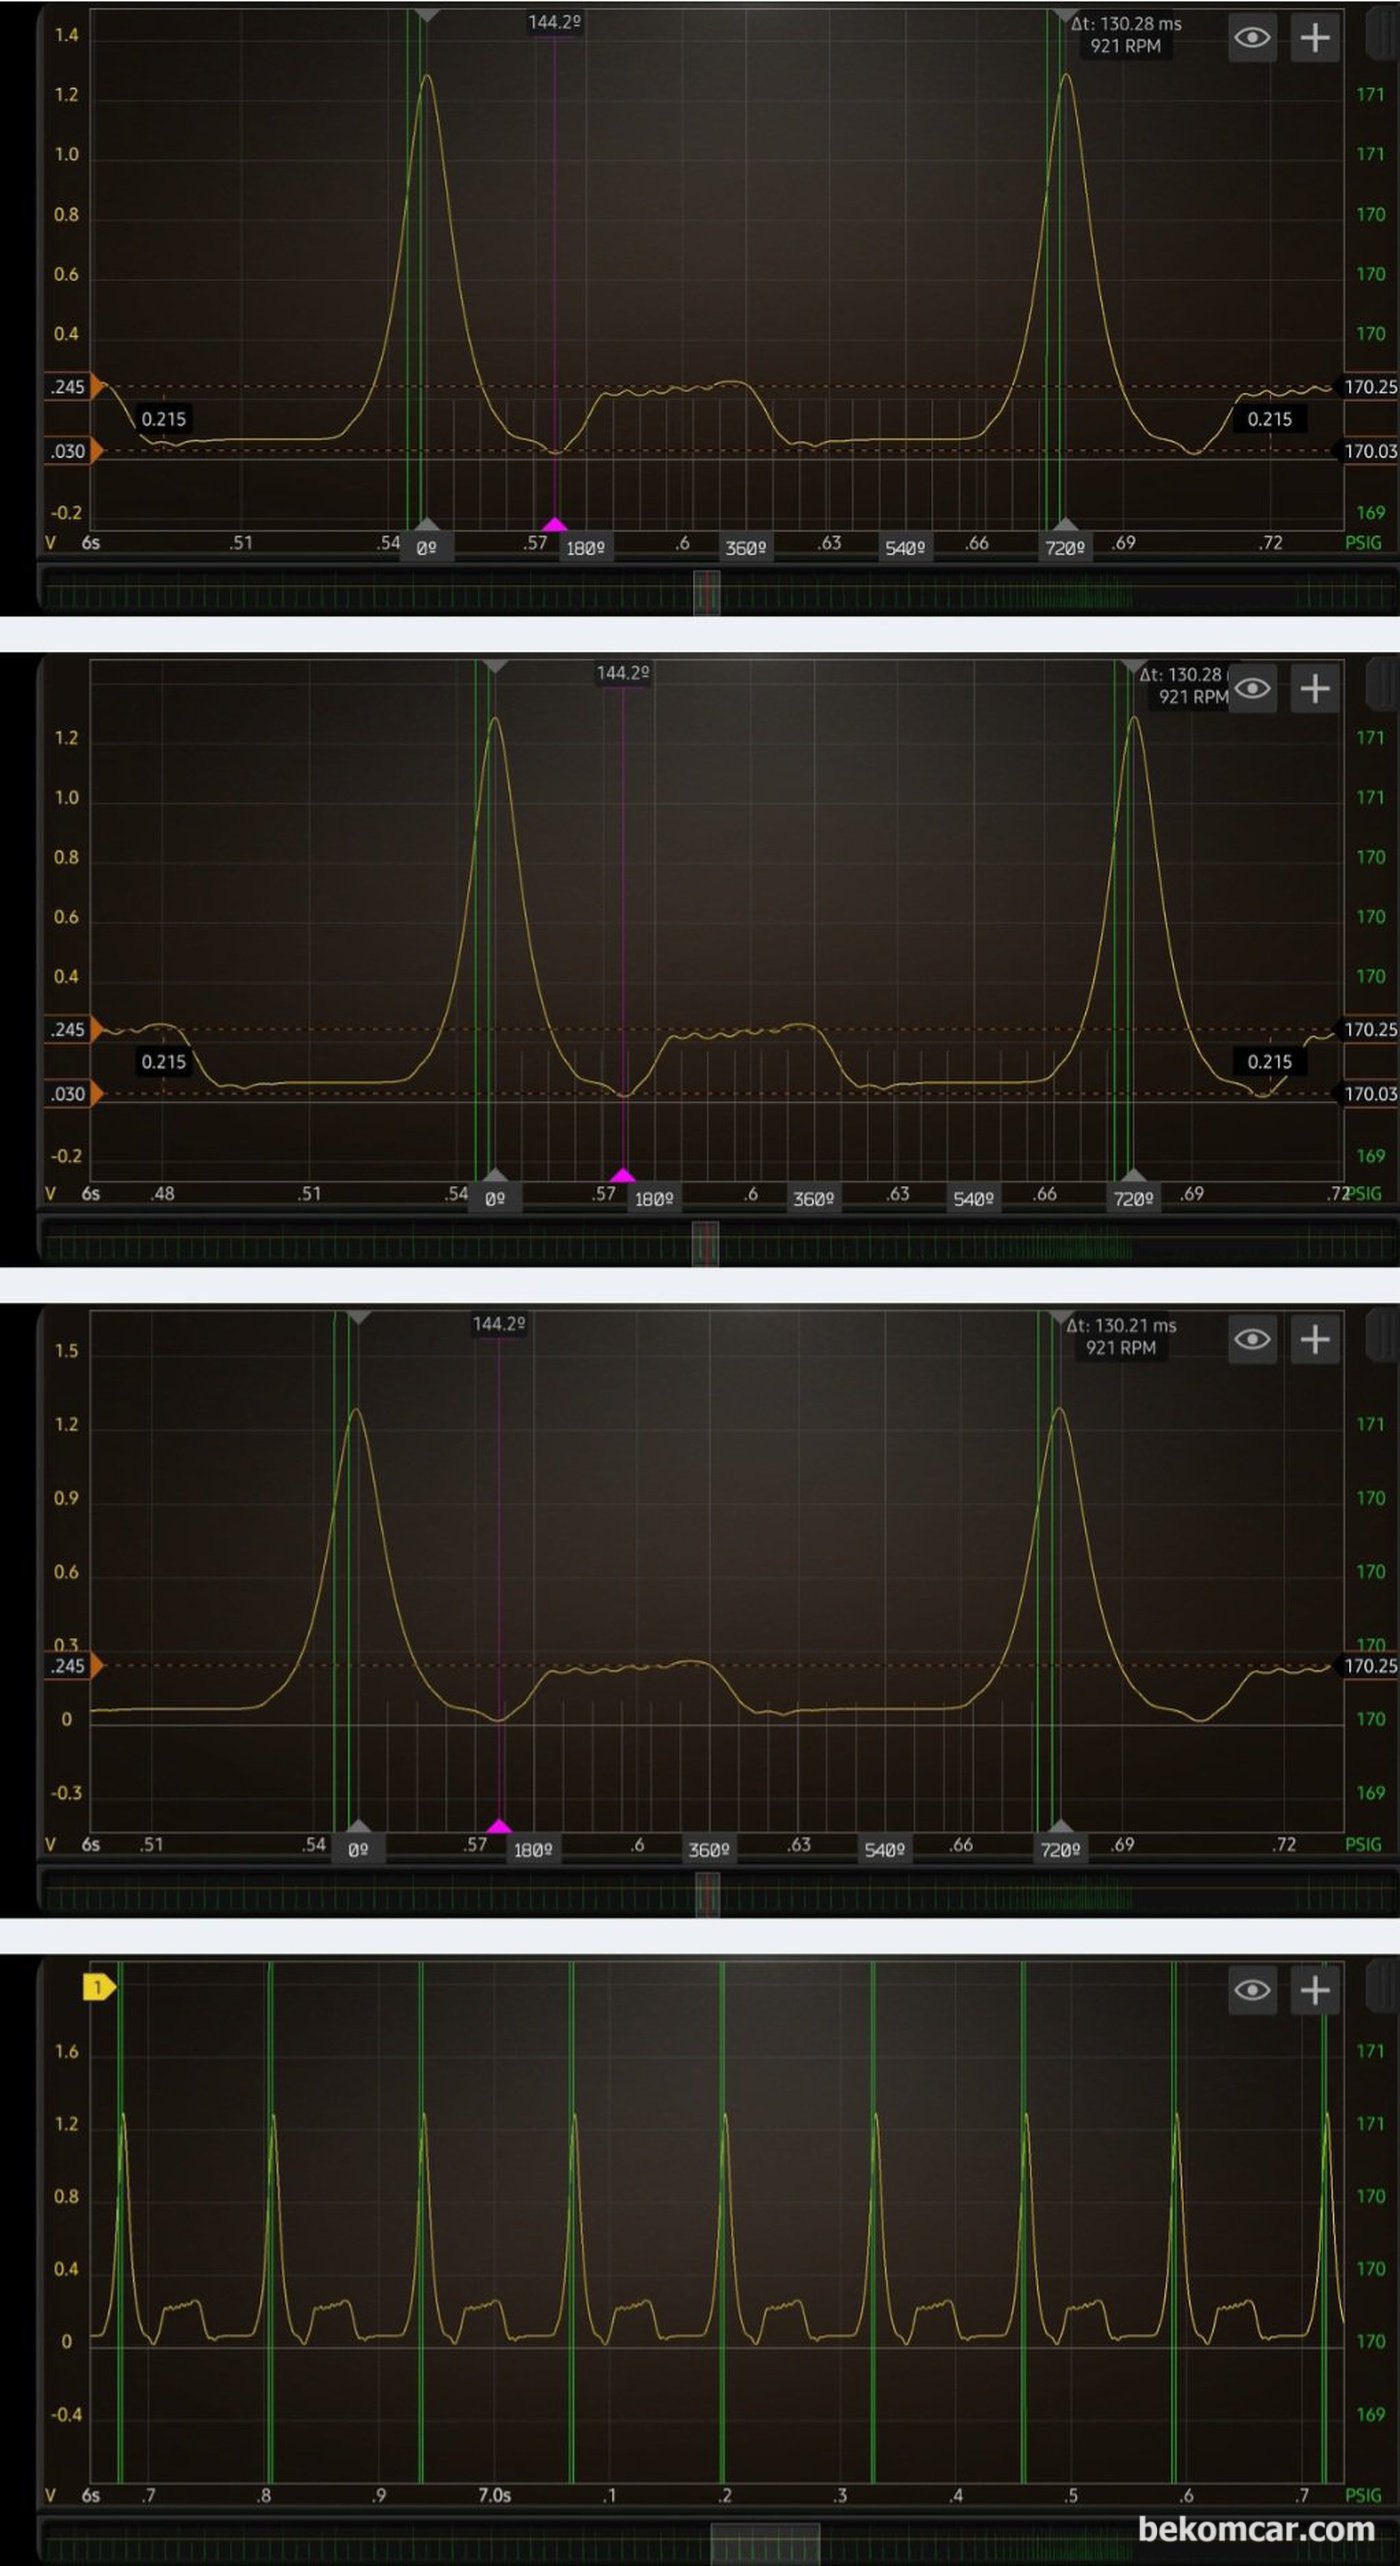This screenshot has height=2566, width=1400.
Task: Click the magenta triangle cursor in the top panel
Action: click(x=554, y=524)
